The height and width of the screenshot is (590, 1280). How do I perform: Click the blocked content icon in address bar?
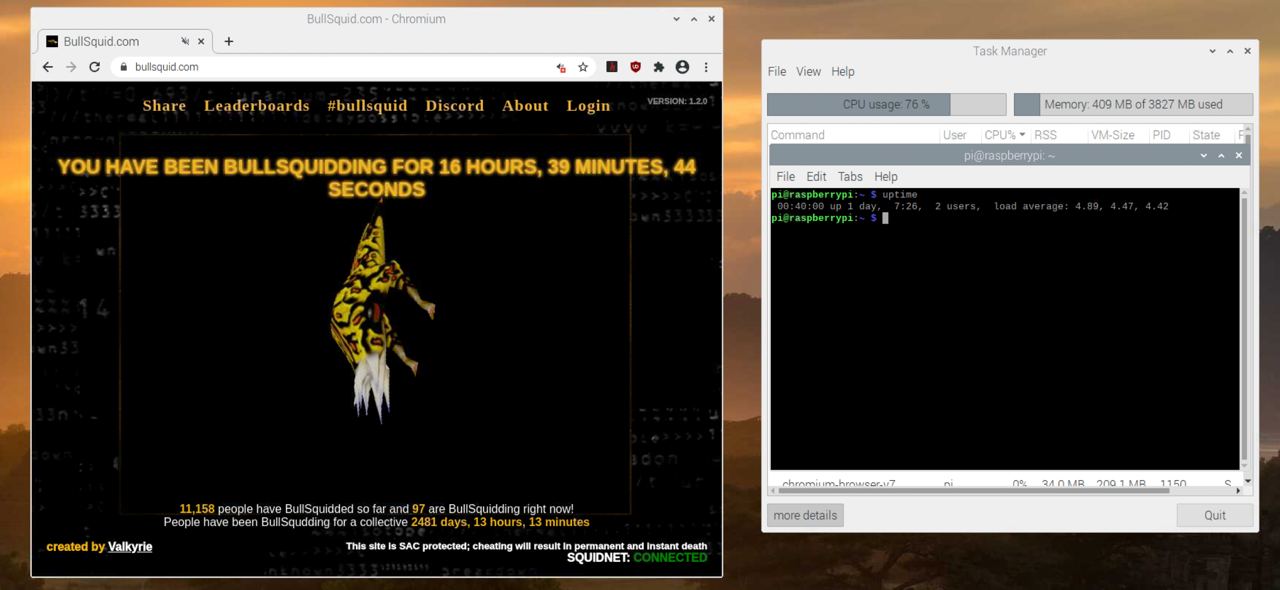pyautogui.click(x=561, y=67)
